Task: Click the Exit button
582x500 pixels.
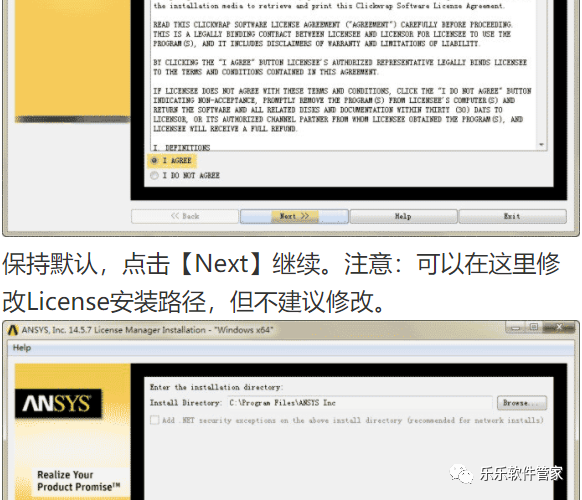Action: pyautogui.click(x=512, y=216)
